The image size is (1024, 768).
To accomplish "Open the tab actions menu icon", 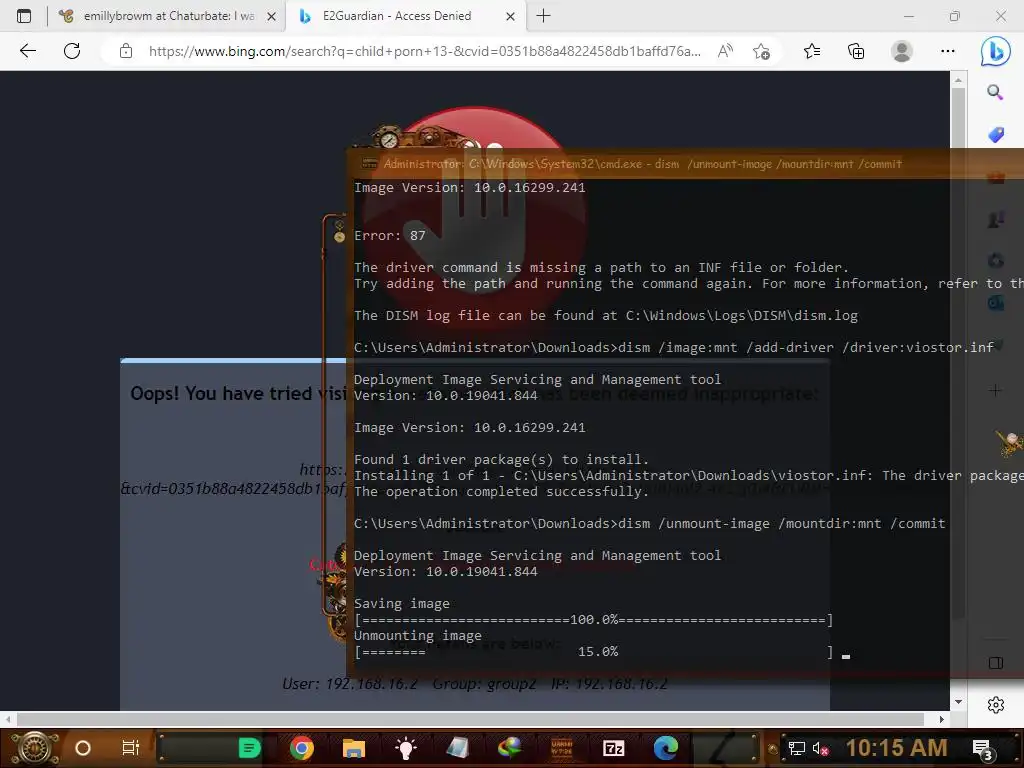I will 24,16.
